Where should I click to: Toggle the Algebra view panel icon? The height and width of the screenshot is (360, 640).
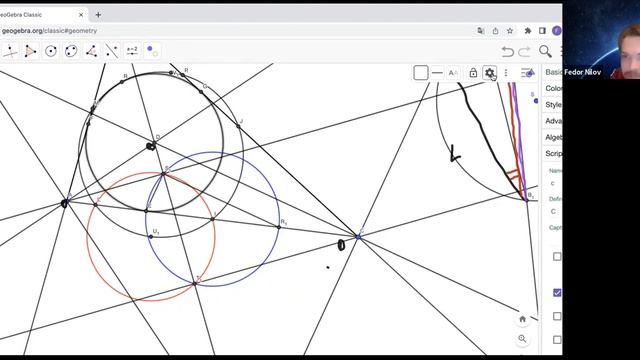528,73
